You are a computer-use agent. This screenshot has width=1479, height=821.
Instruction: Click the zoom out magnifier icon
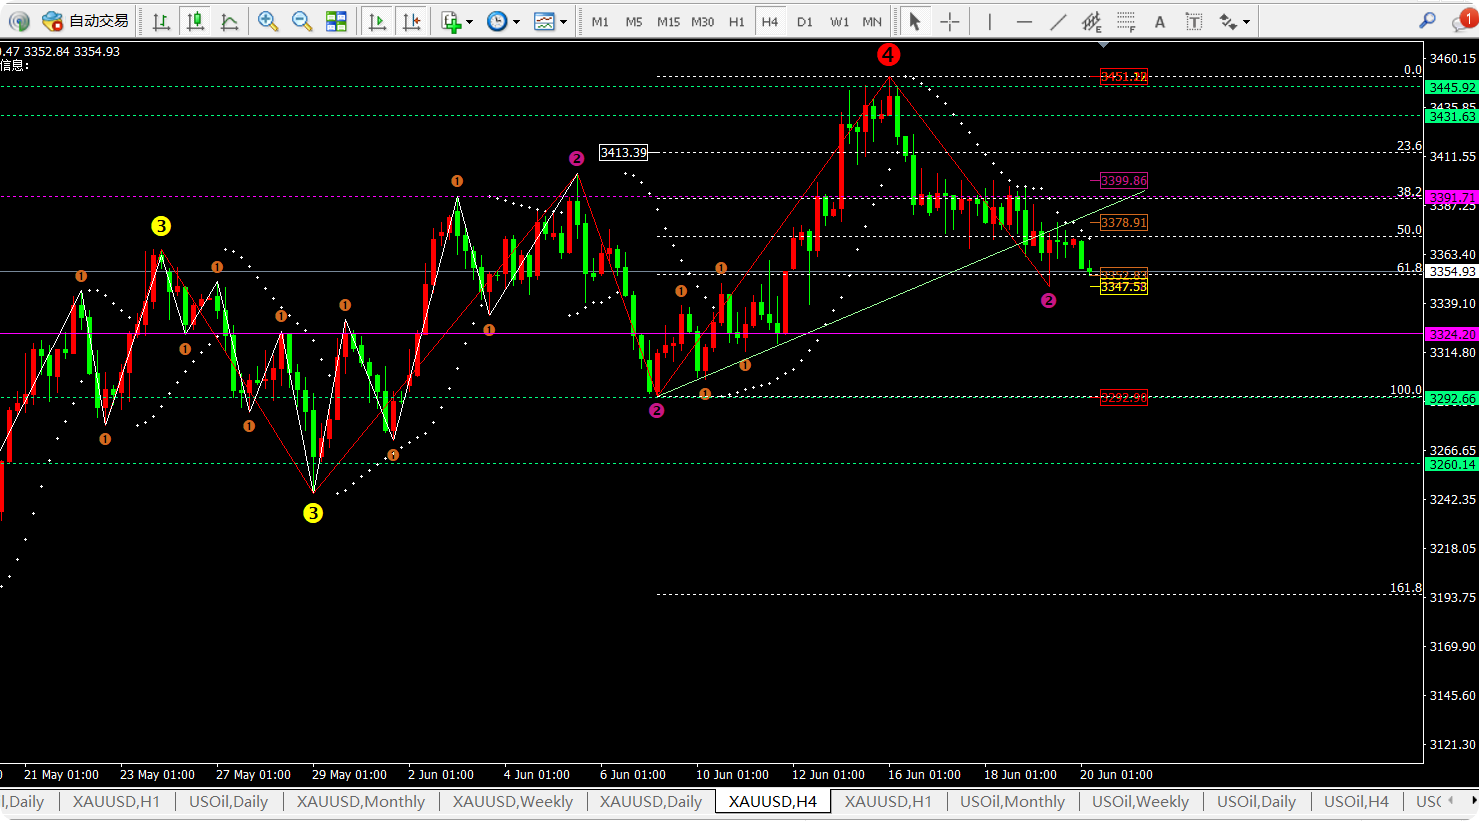click(x=301, y=21)
